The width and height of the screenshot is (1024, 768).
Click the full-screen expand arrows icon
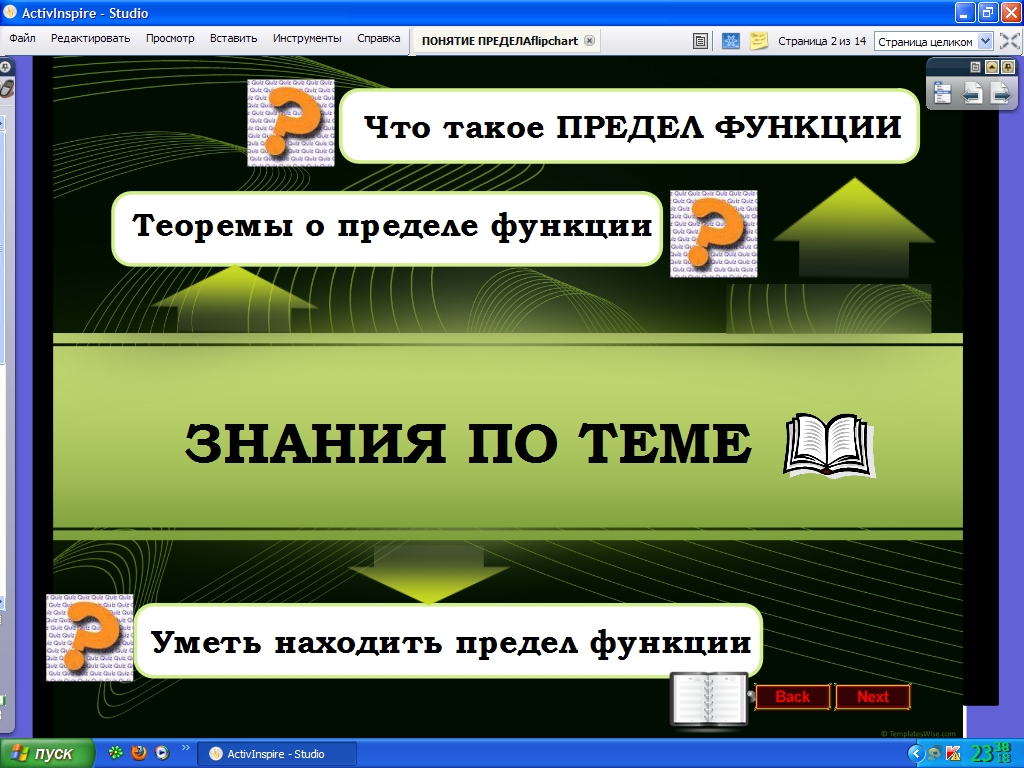1010,41
